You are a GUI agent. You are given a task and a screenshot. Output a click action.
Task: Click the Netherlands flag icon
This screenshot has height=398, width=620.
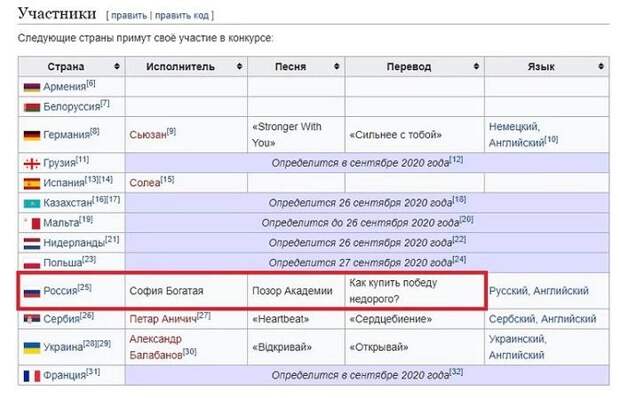tap(32, 243)
